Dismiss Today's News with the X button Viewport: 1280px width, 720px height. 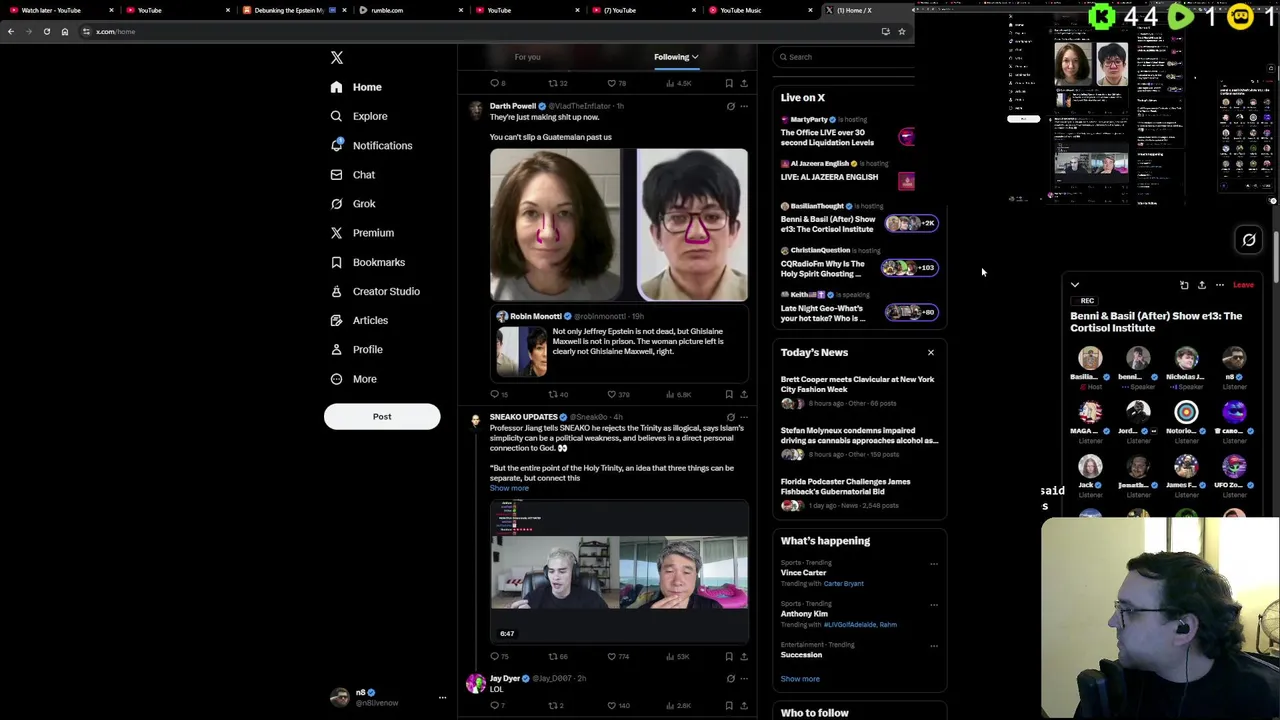[x=931, y=352]
